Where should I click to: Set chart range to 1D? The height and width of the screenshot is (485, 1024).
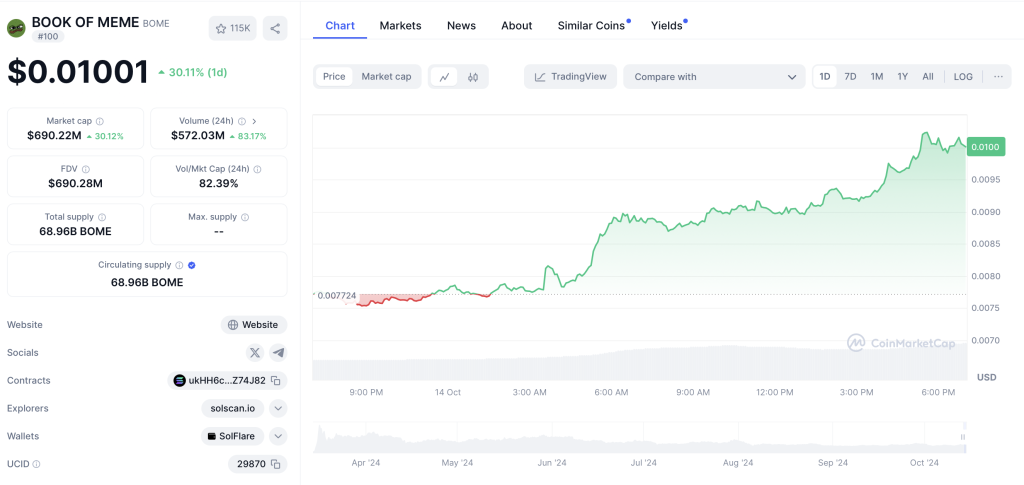pyautogui.click(x=825, y=77)
